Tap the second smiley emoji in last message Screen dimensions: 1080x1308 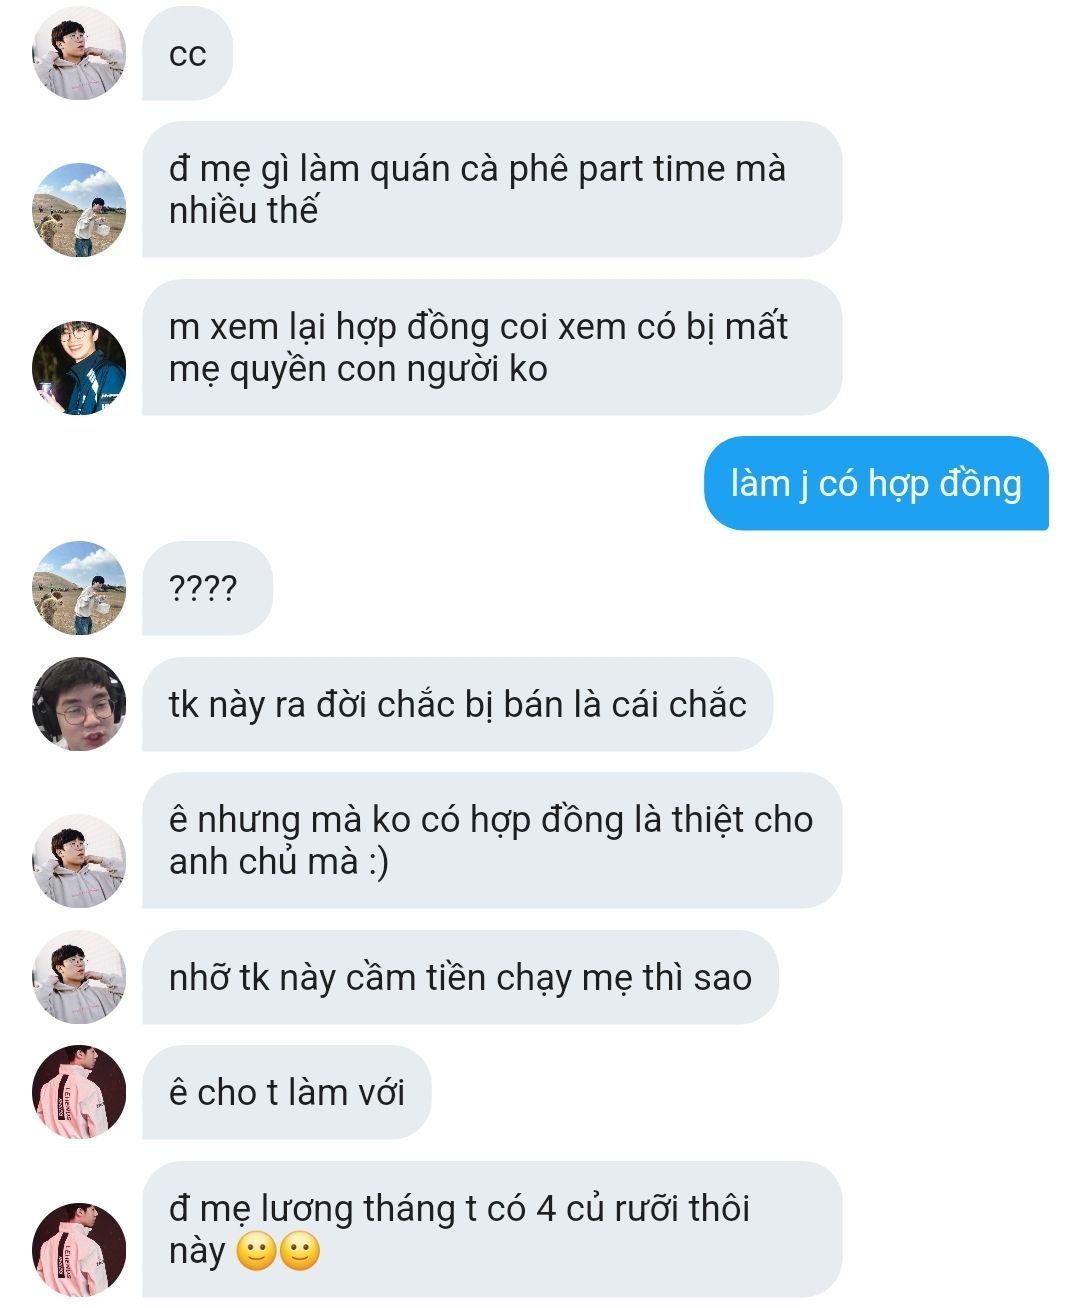click(299, 1251)
